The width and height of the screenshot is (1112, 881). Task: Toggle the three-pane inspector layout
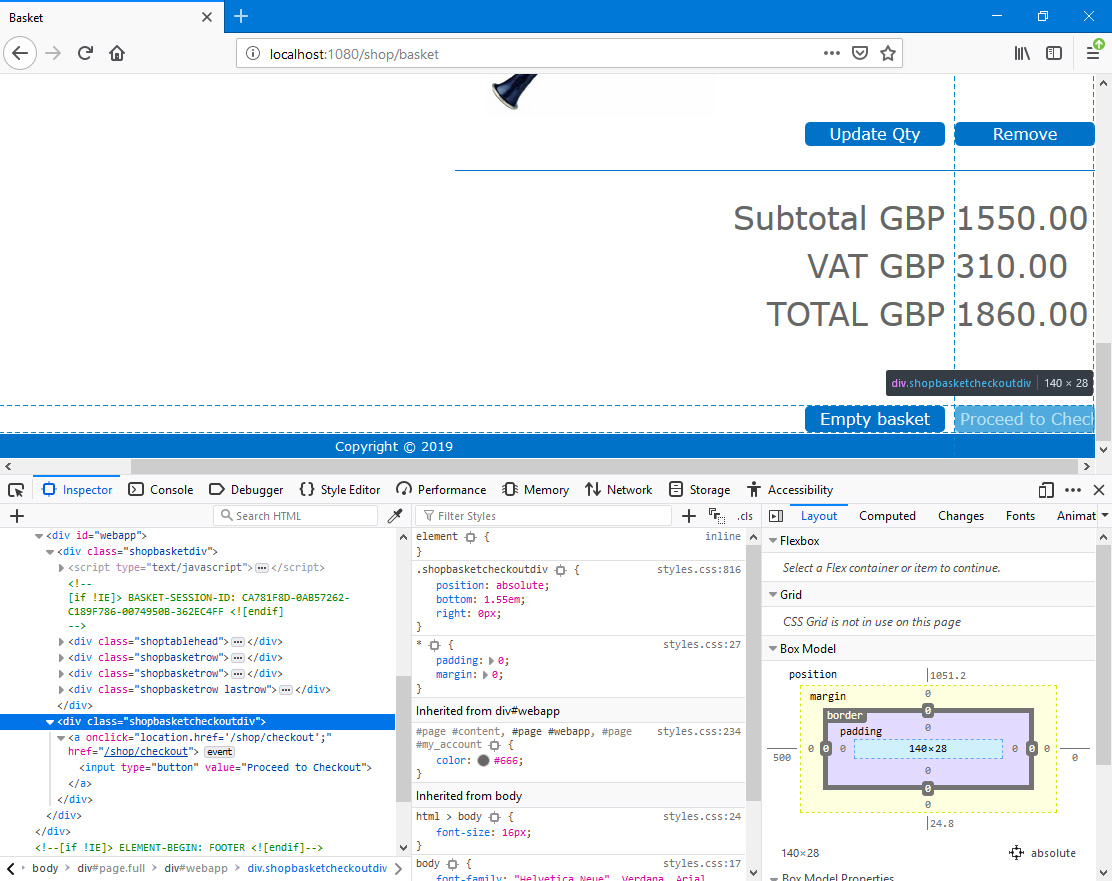[x=776, y=516]
